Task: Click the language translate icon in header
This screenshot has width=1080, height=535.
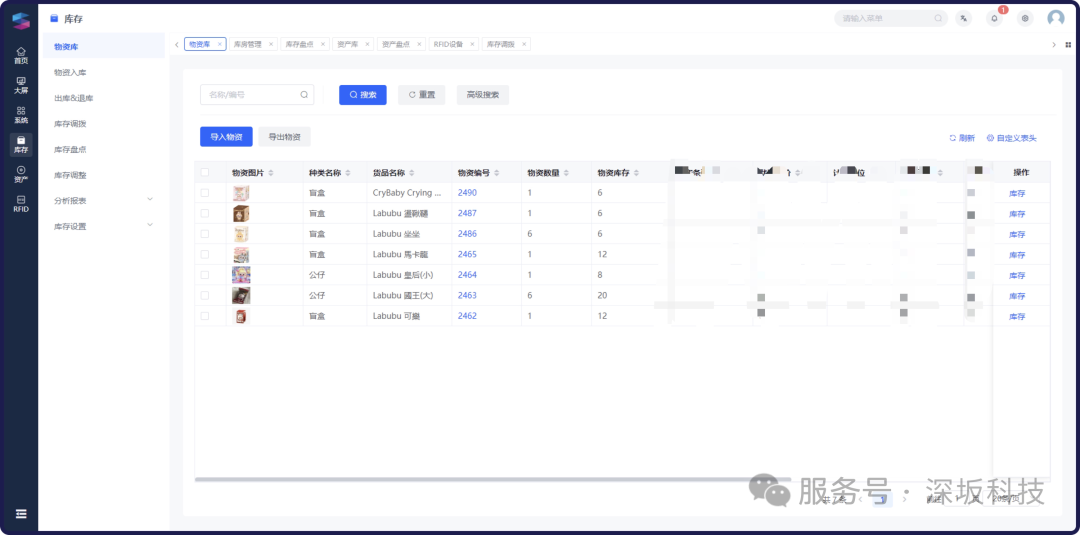Action: [964, 19]
